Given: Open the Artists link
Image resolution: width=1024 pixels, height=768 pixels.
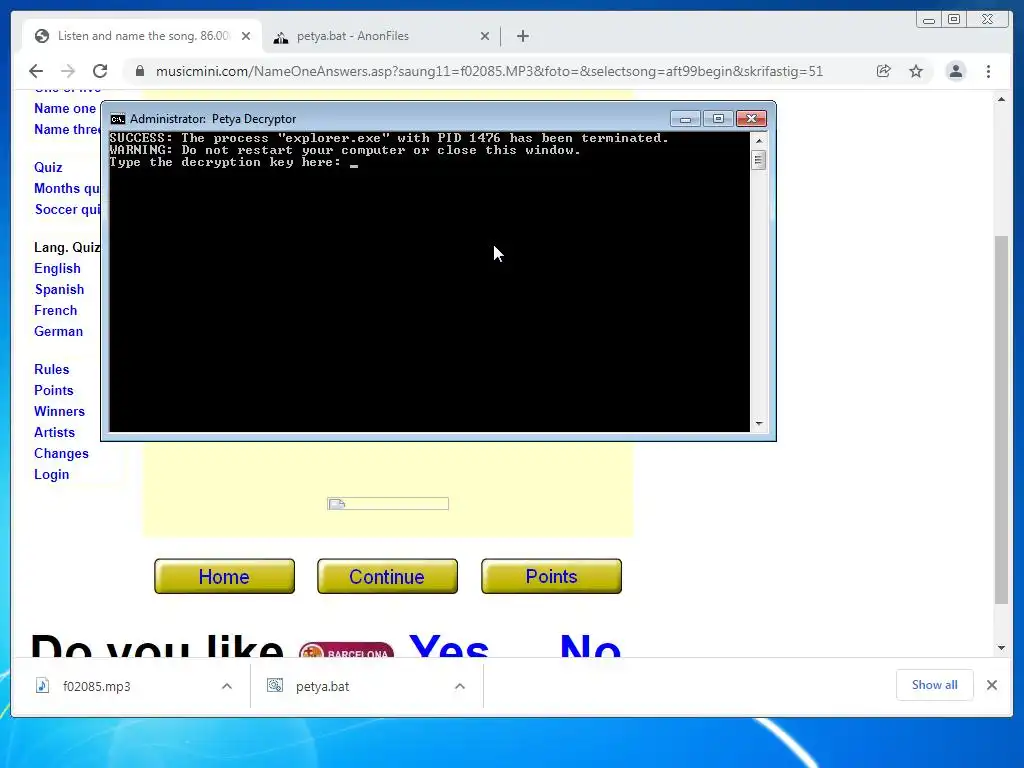Looking at the screenshot, I should click(x=55, y=432).
